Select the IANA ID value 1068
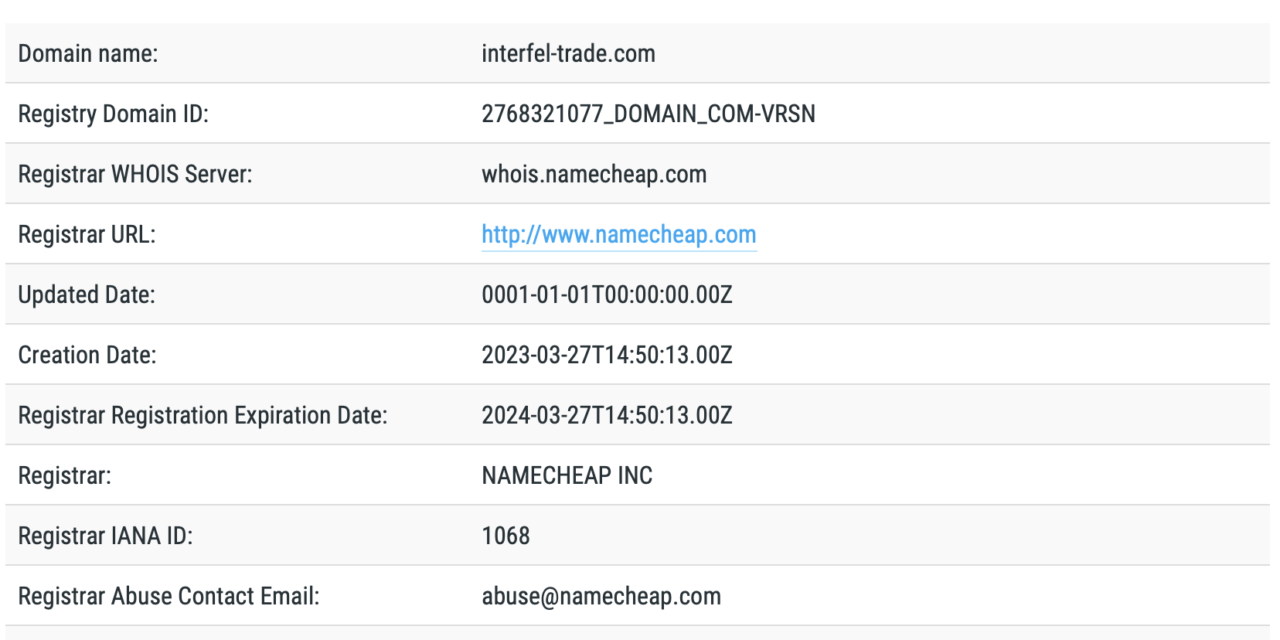 (506, 536)
